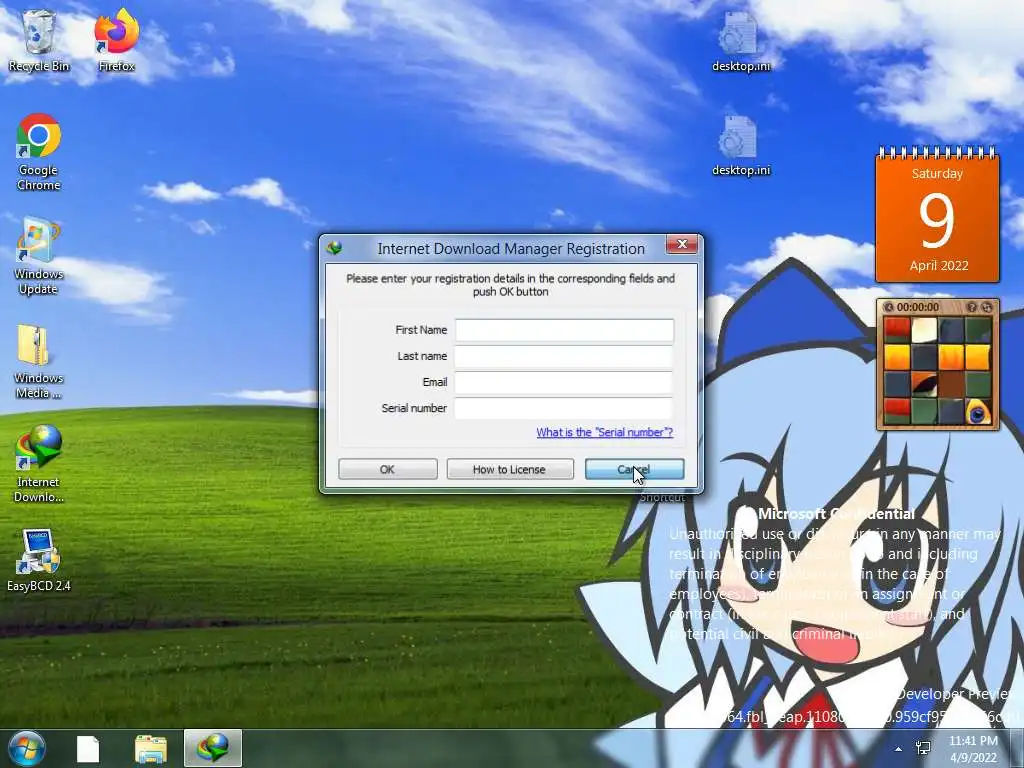Show hidden system tray icons arrow

[899, 749]
